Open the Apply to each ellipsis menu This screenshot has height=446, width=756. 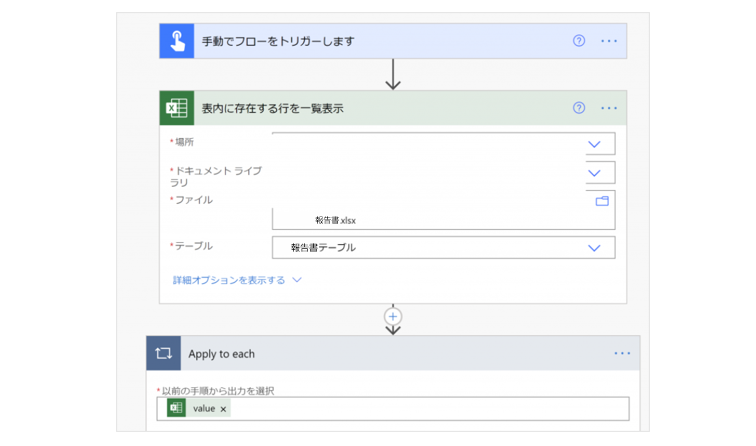point(622,353)
